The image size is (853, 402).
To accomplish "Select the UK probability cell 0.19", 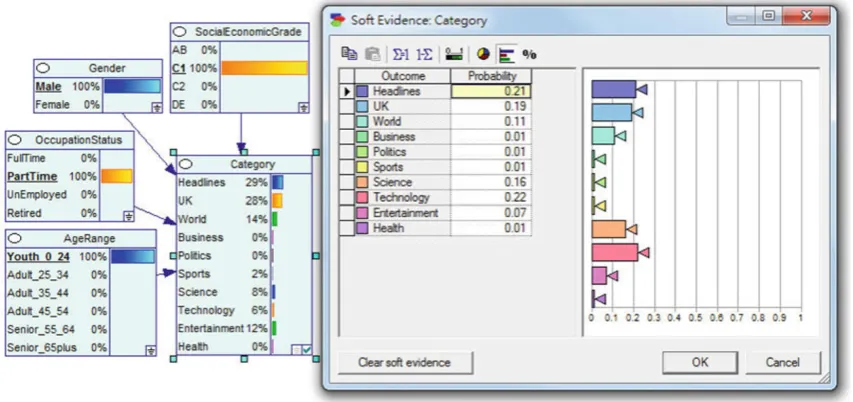I will [491, 106].
